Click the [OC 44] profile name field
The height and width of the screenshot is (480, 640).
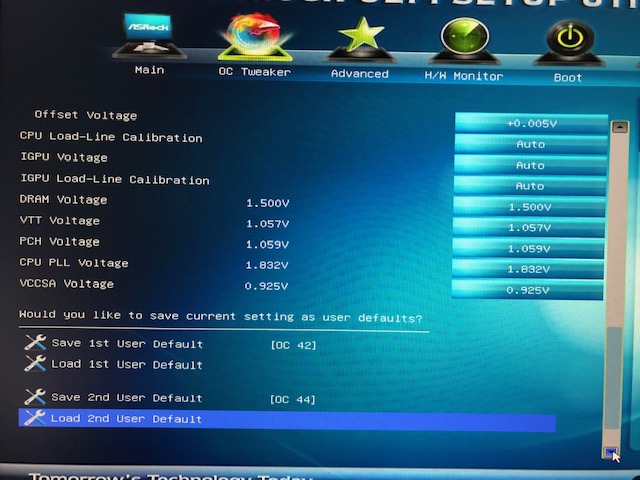(x=292, y=400)
